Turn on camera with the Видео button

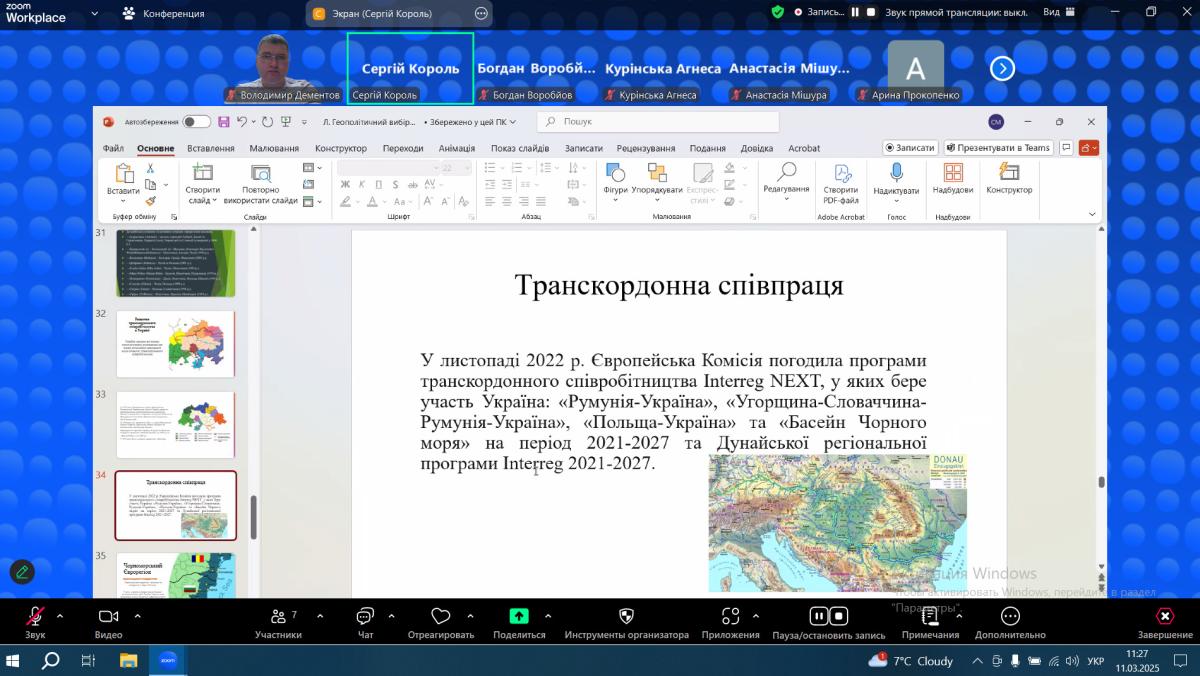click(108, 617)
